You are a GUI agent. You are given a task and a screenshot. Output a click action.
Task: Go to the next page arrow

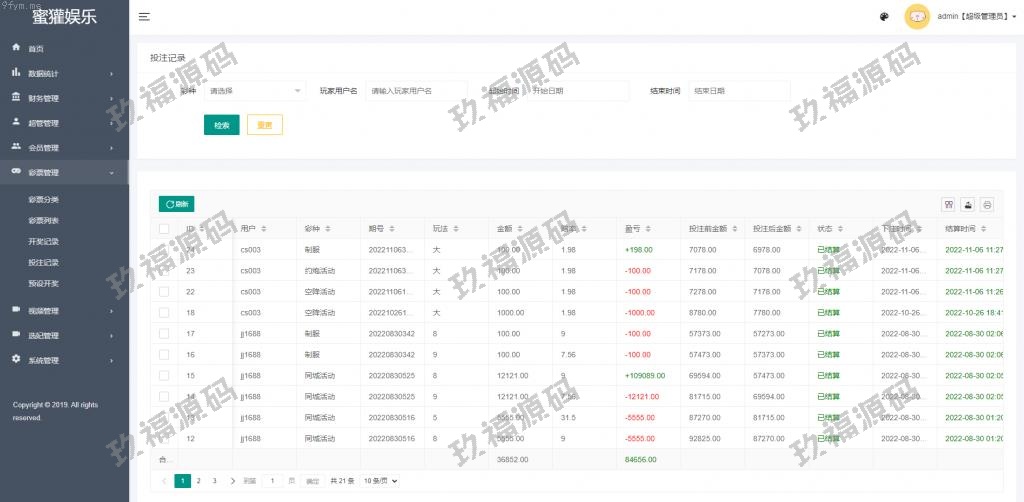233,481
